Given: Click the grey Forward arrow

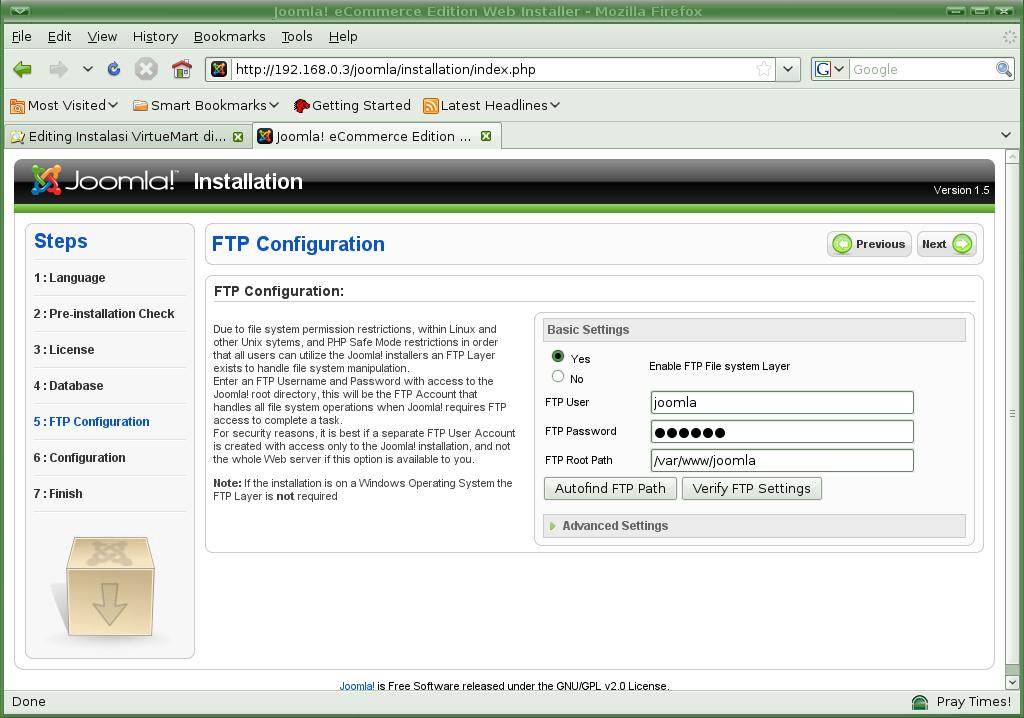Looking at the screenshot, I should point(58,69).
